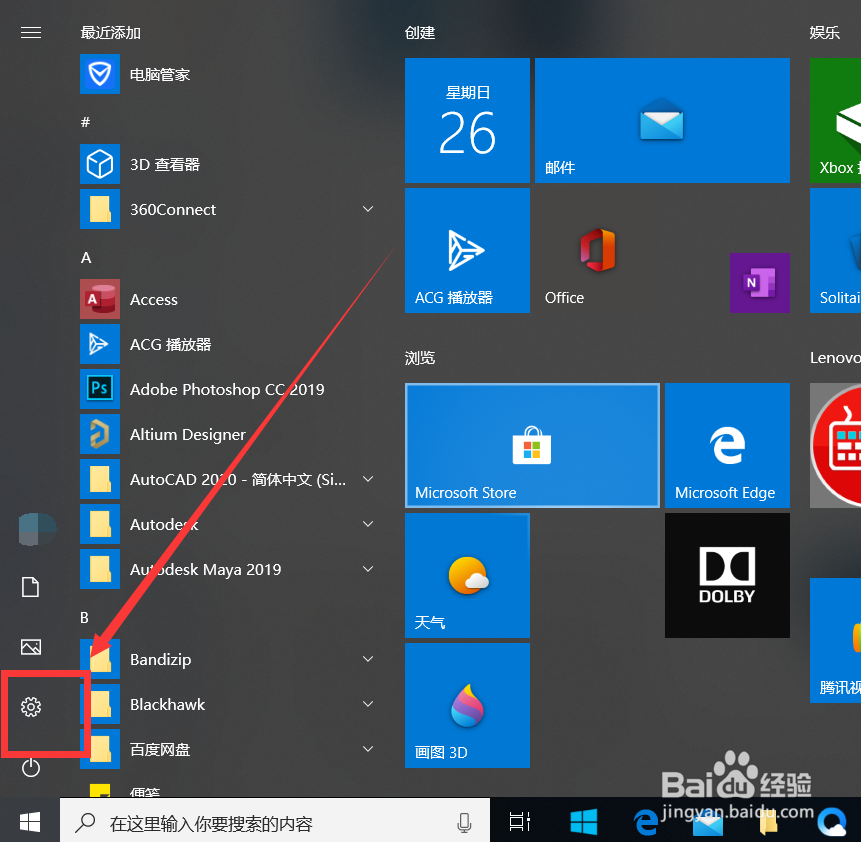The image size is (861, 842).
Task: Open Pictures from the sidebar
Action: click(x=31, y=647)
